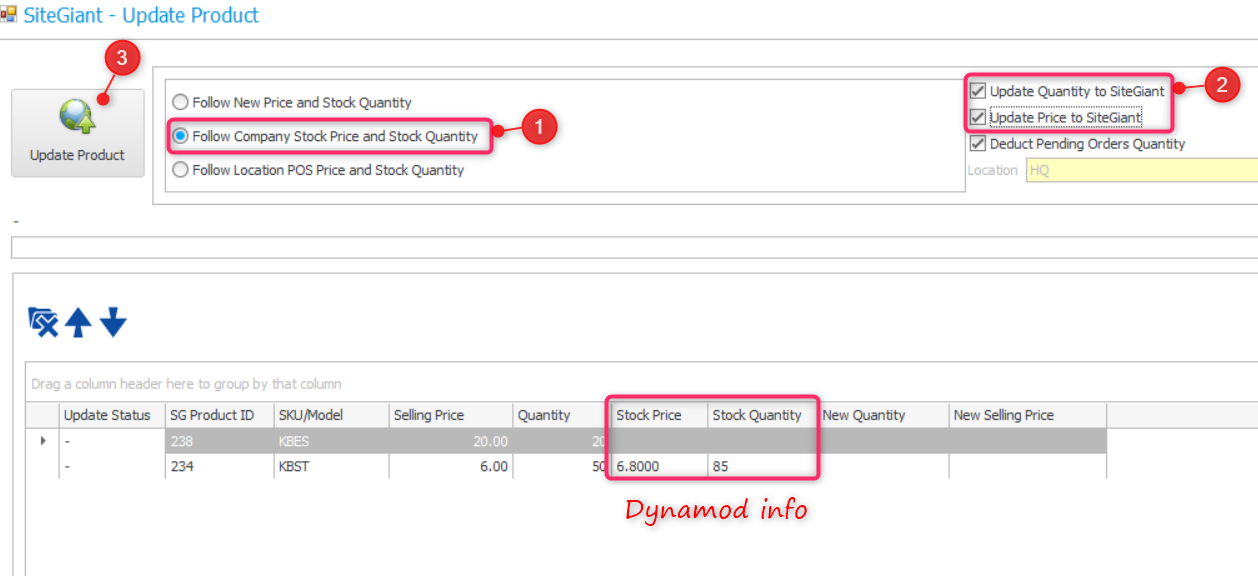The height and width of the screenshot is (576, 1258).
Task: Select Follow Location POS Price and Stock Quantity
Action: pyautogui.click(x=319, y=170)
